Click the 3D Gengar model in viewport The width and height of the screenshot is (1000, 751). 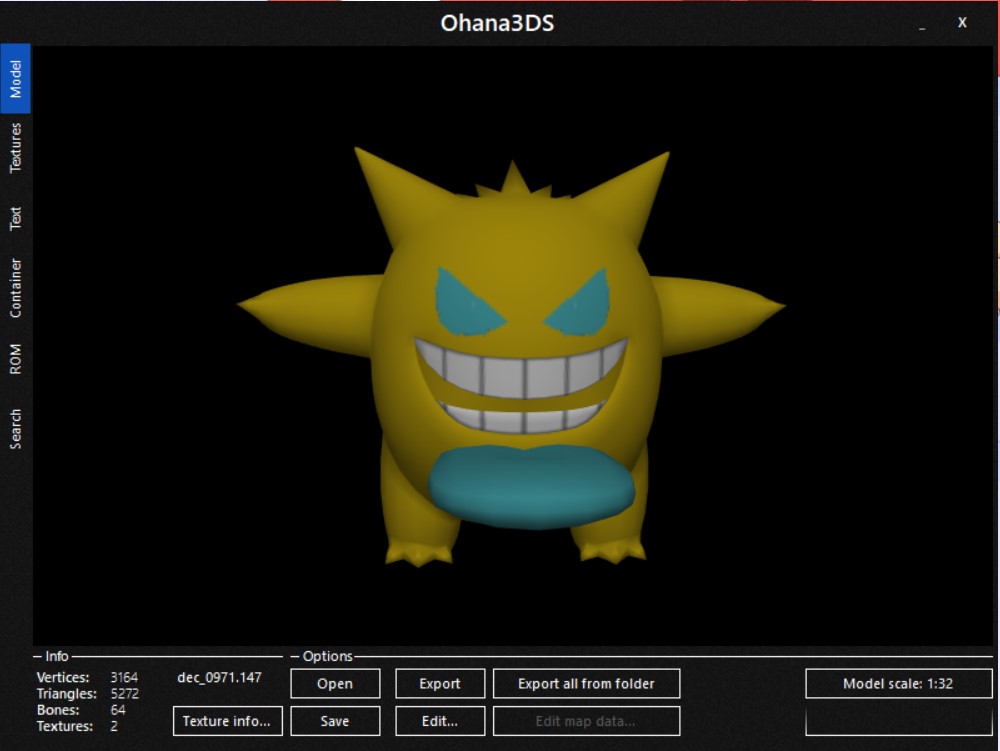(511, 357)
